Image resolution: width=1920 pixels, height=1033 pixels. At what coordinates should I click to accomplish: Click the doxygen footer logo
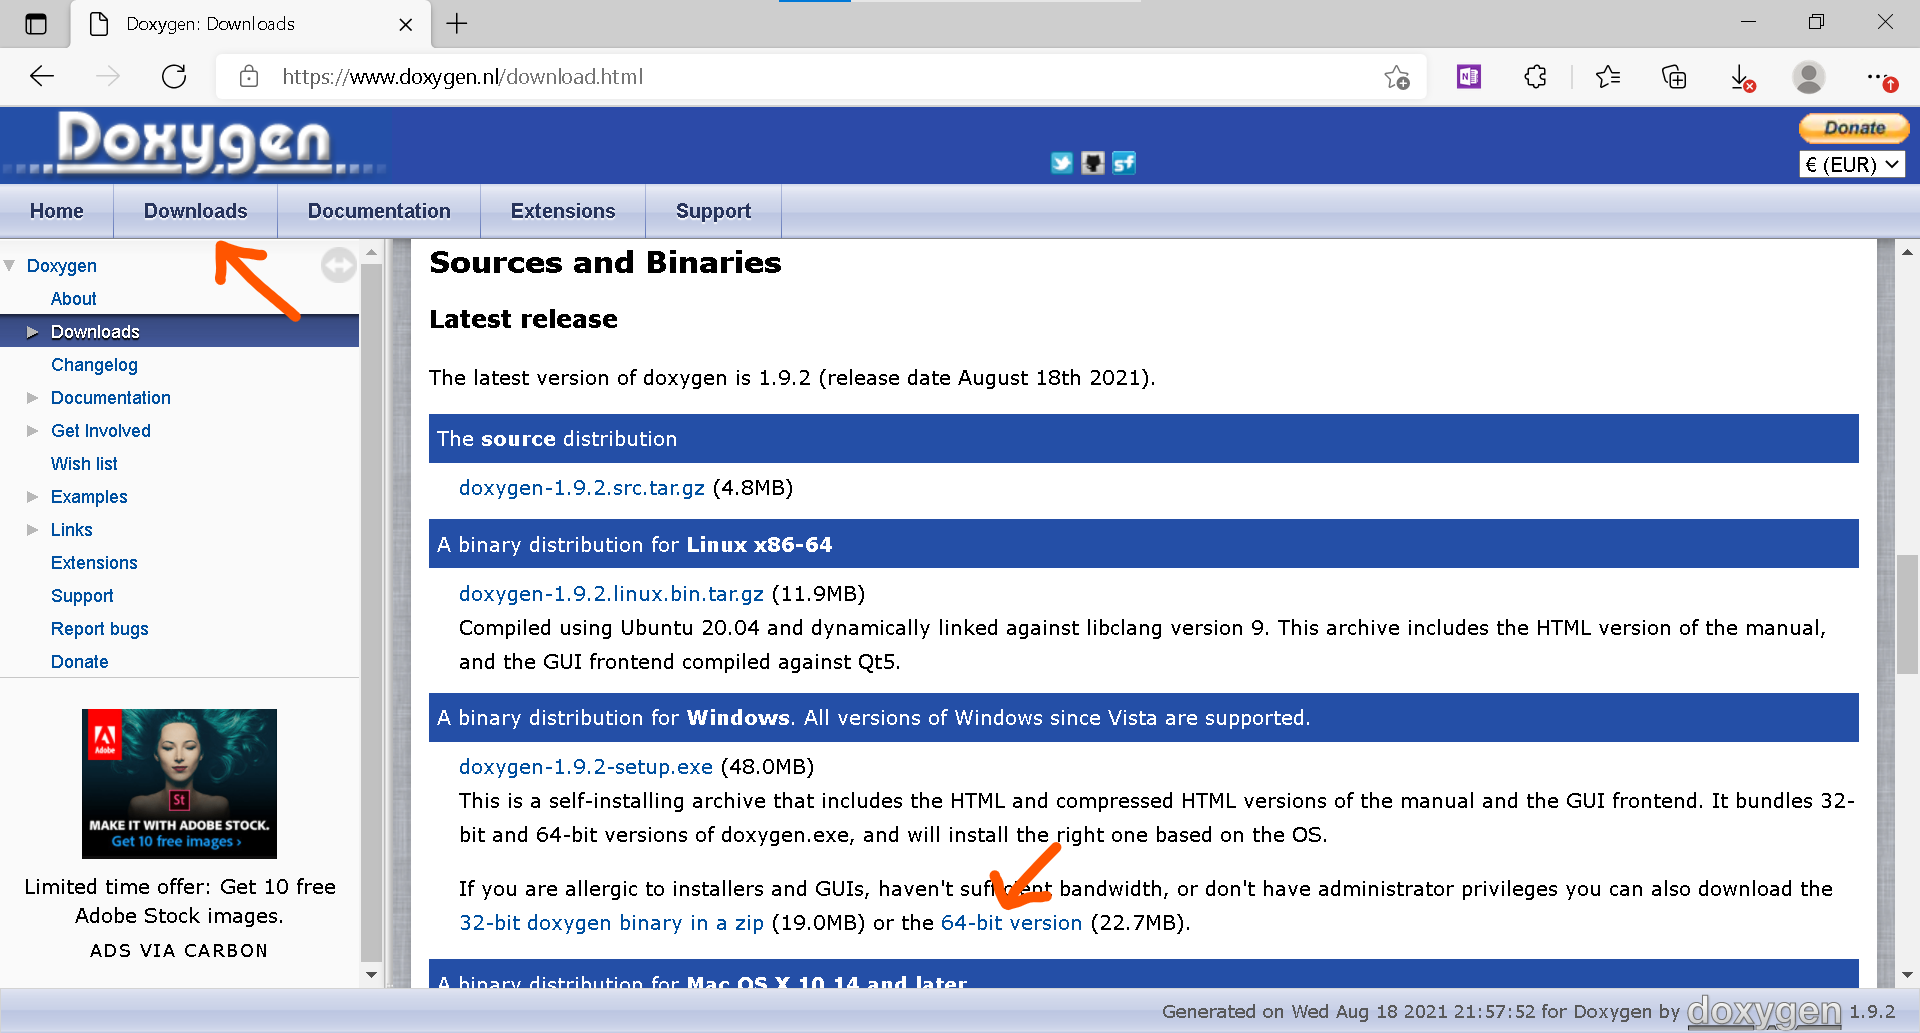[x=1764, y=1012]
